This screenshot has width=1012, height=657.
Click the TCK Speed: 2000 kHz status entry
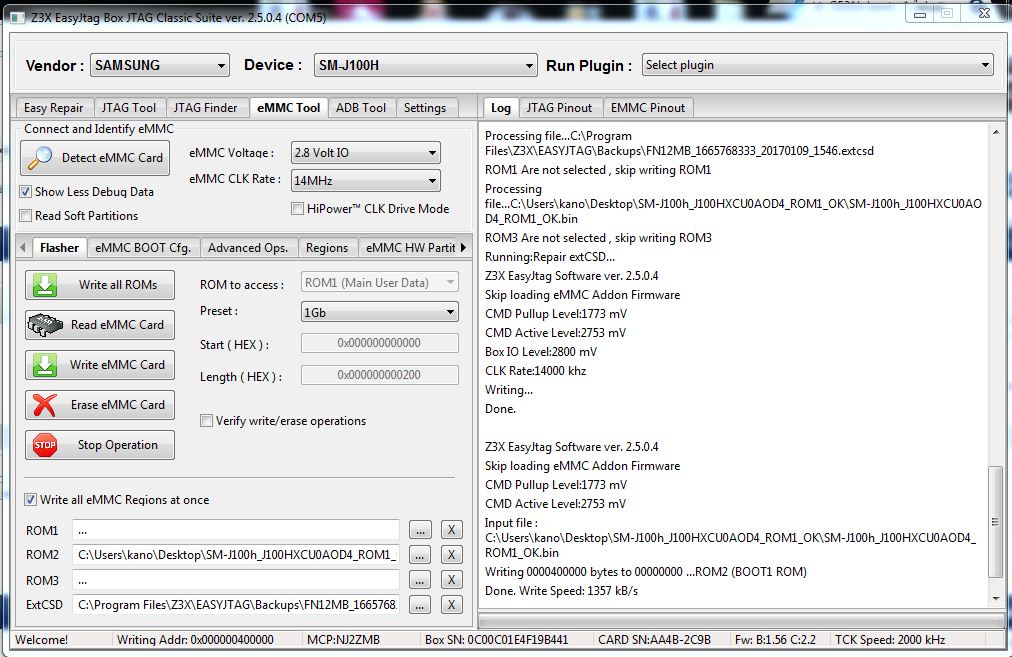[x=890, y=640]
